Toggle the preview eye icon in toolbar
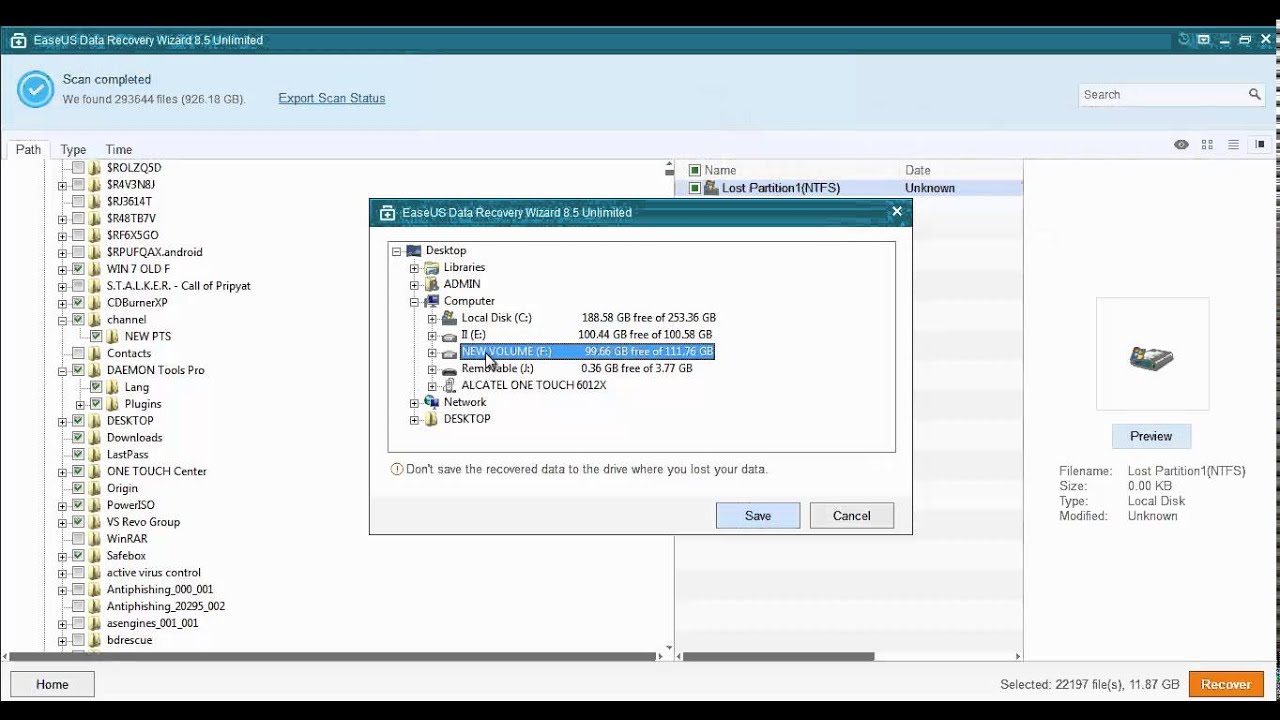Image resolution: width=1280 pixels, height=720 pixels. coord(1181,145)
